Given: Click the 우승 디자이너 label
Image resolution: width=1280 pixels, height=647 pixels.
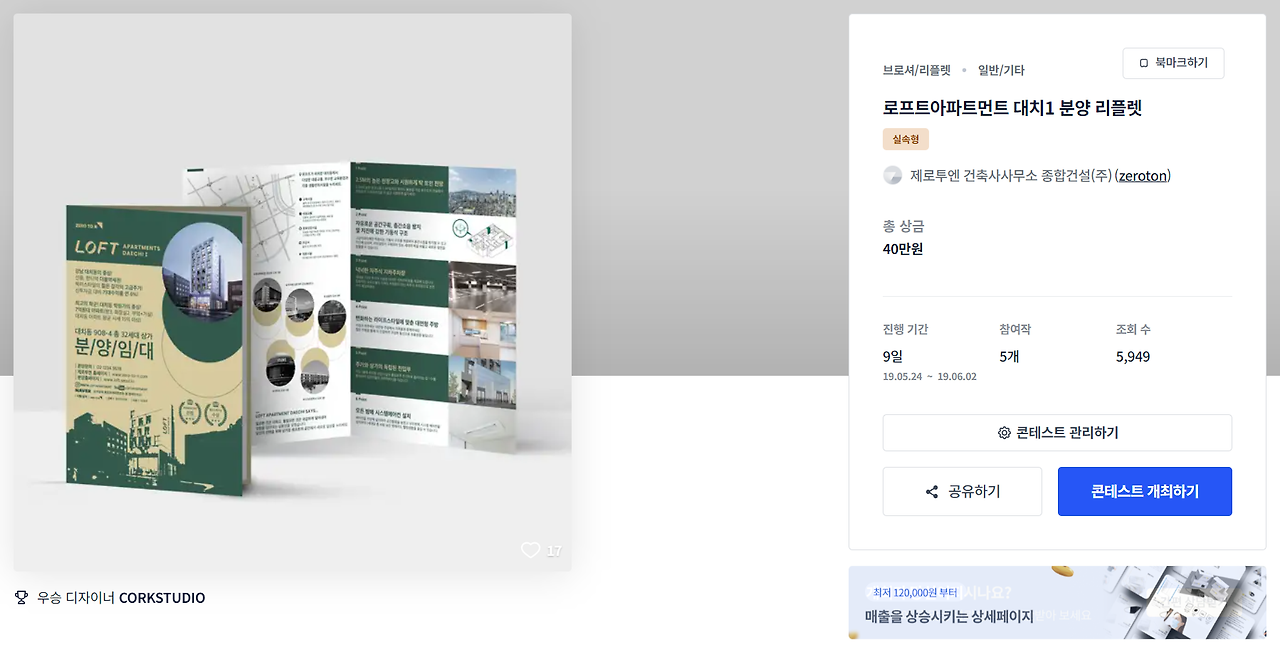Looking at the screenshot, I should [x=76, y=598].
